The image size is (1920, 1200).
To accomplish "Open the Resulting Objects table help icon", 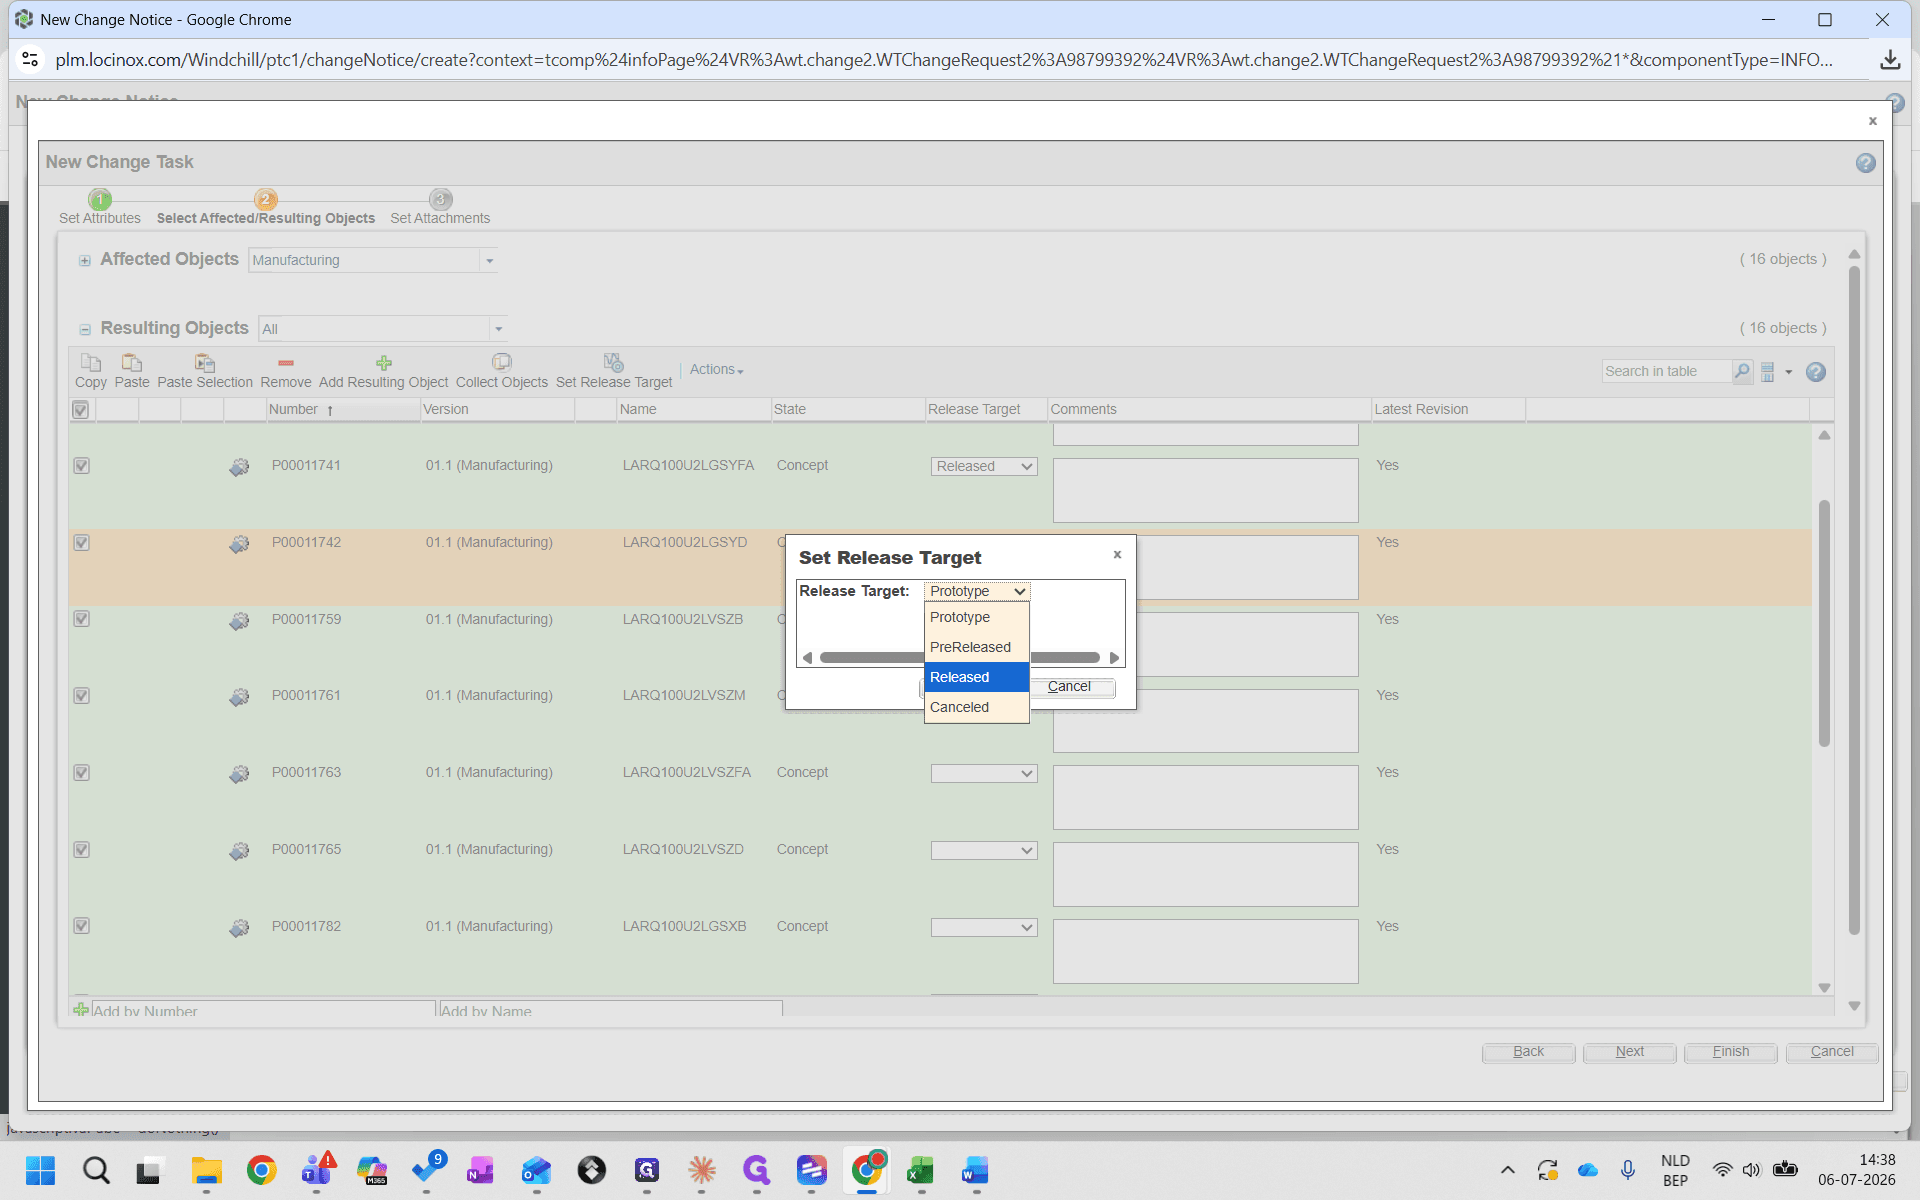I will (x=1816, y=372).
